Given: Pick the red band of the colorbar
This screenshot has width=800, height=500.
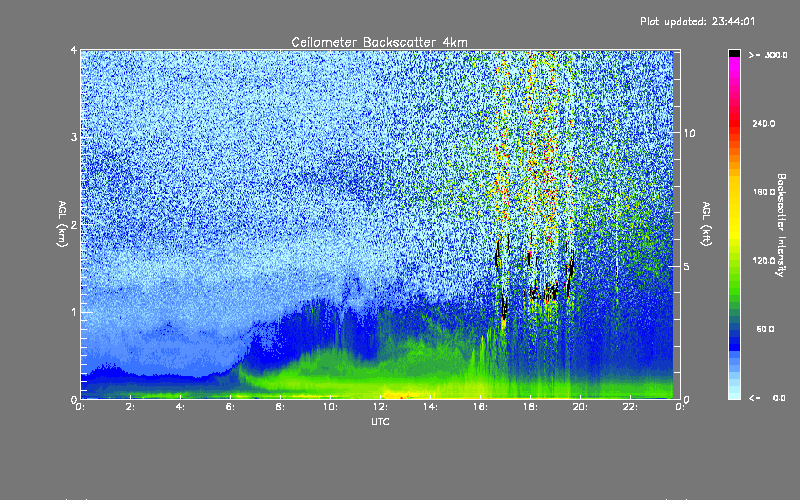Looking at the screenshot, I should tap(734, 122).
